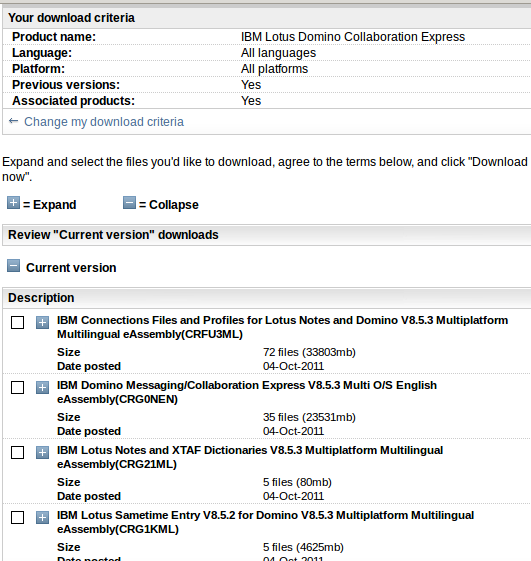Expand IBM Connections Files and Profiles eAssembly
Viewport: 531px width, 561px height.
(x=42, y=322)
